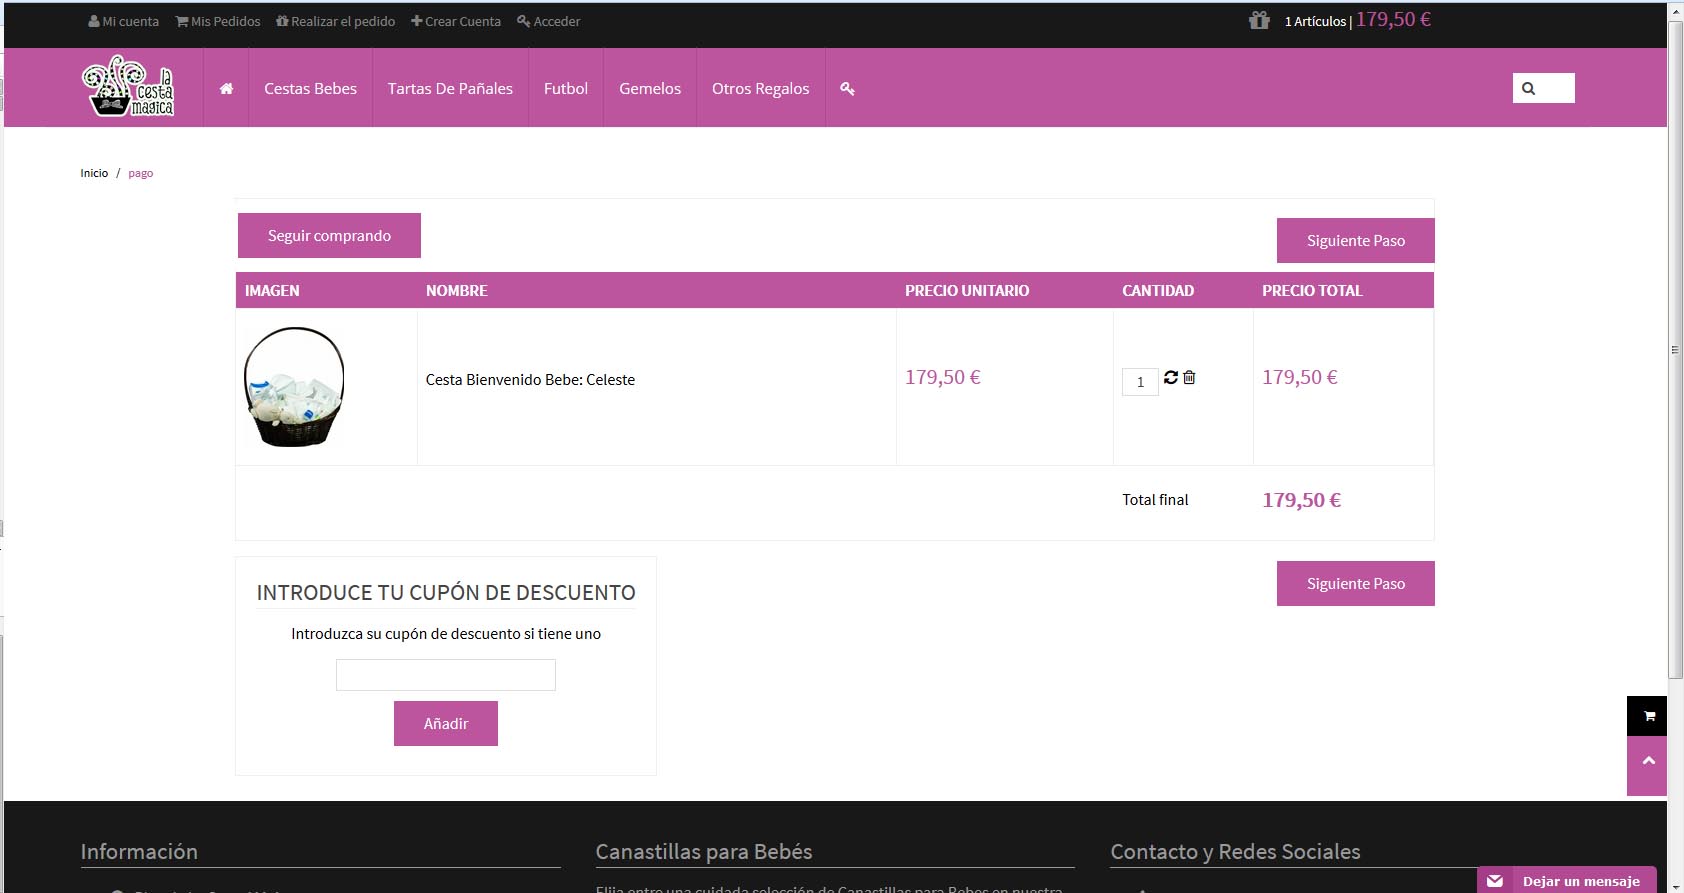This screenshot has height=893, width=1684.
Task: Click the top Siguiente Paso button
Action: (1356, 240)
